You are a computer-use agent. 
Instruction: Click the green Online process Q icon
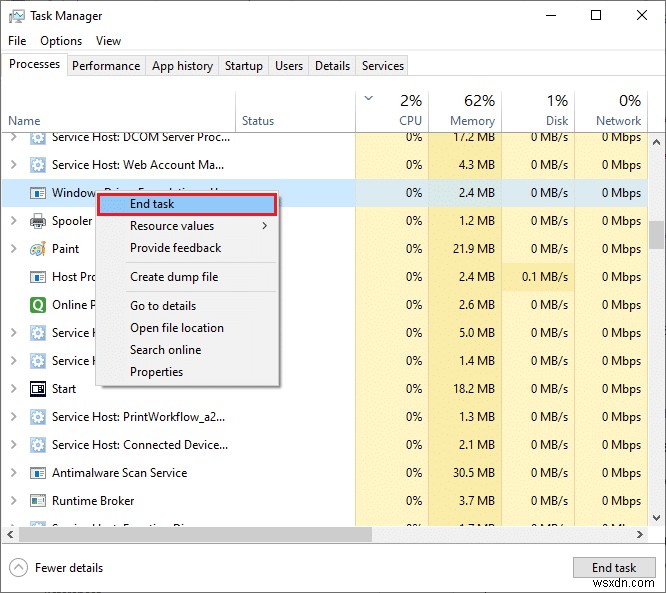[x=38, y=305]
